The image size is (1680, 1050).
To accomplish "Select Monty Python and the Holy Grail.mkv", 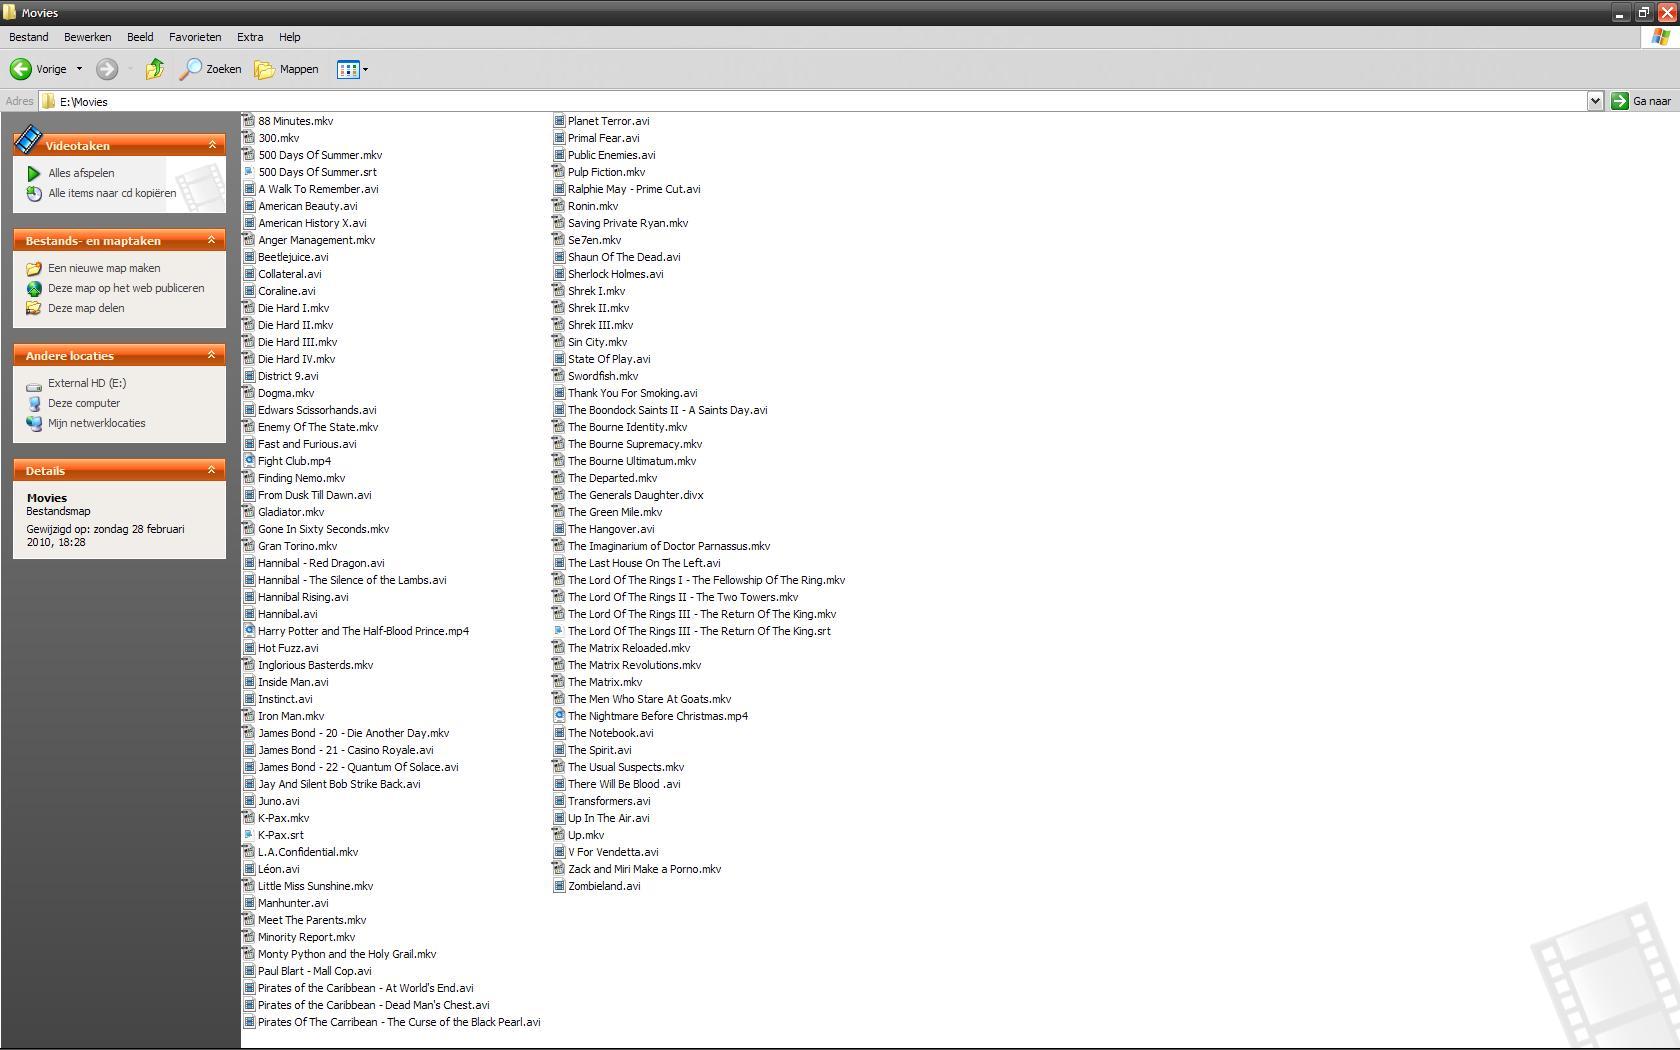I will click(x=347, y=954).
